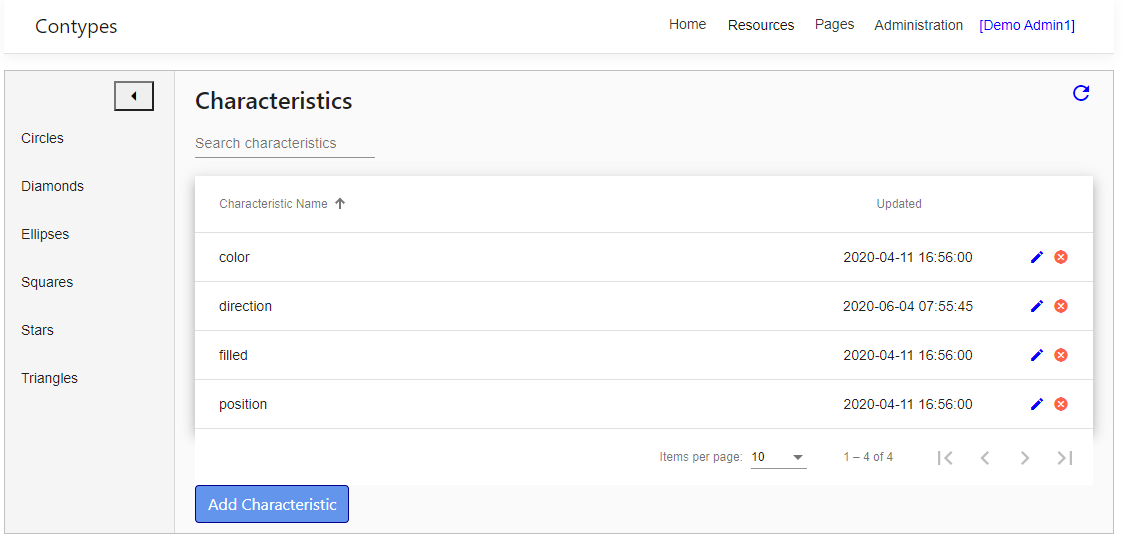
Task: Open the Demo Admin1 user link
Action: click(x=1026, y=25)
